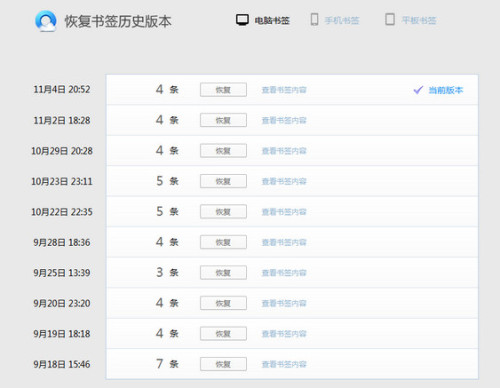Viewport: 500px width, 388px height.
Task: View bookmark contents for 9月18日 15:46
Action: click(284, 364)
